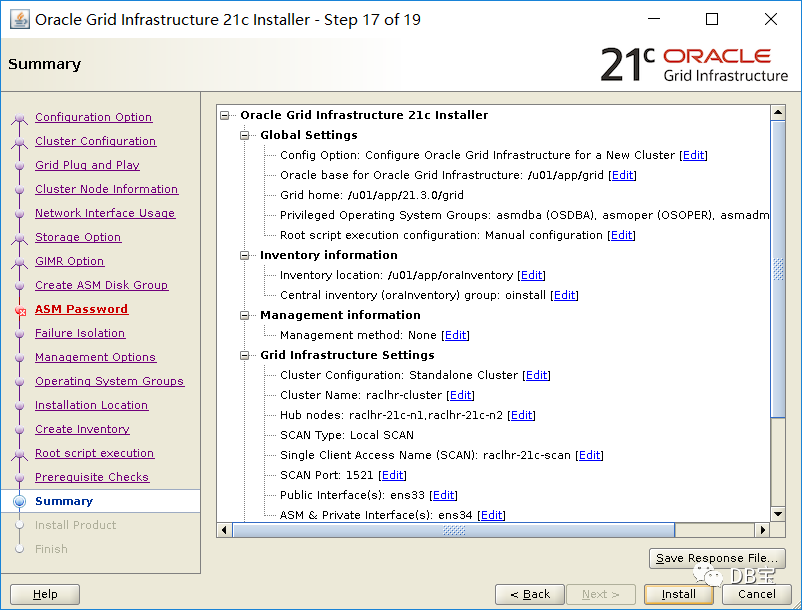Image resolution: width=802 pixels, height=610 pixels.
Task: Select the Summary step
Action: click(x=64, y=502)
